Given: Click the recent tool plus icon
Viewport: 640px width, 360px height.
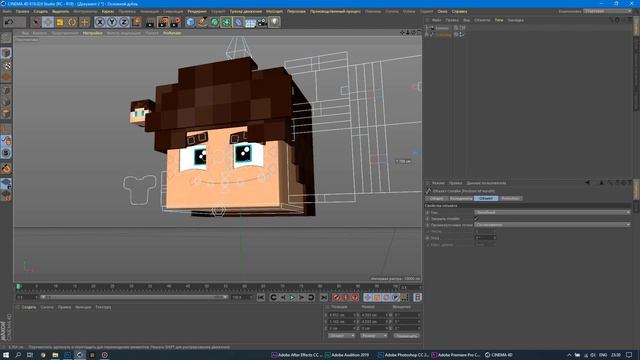Looking at the screenshot, I should [84, 22].
